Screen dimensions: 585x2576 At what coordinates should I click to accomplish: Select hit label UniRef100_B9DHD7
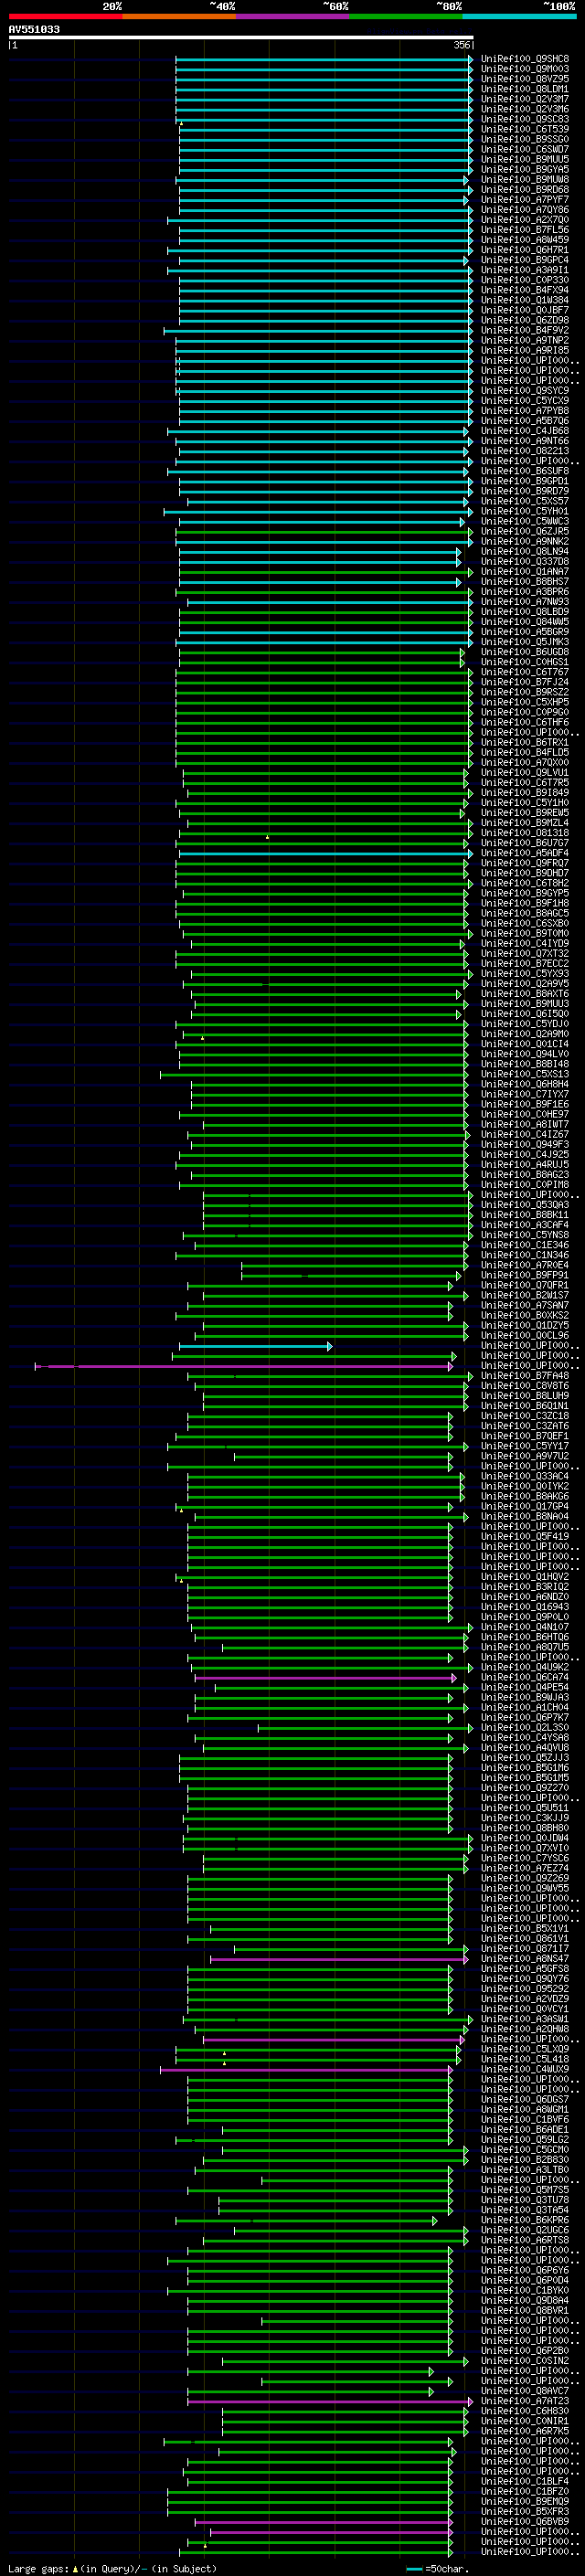(524, 873)
